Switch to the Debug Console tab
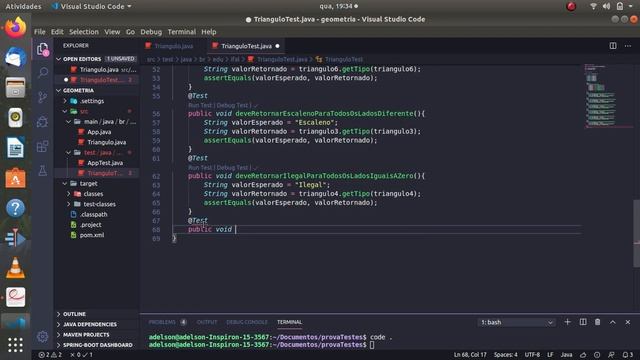The width and height of the screenshot is (640, 360). [x=247, y=322]
